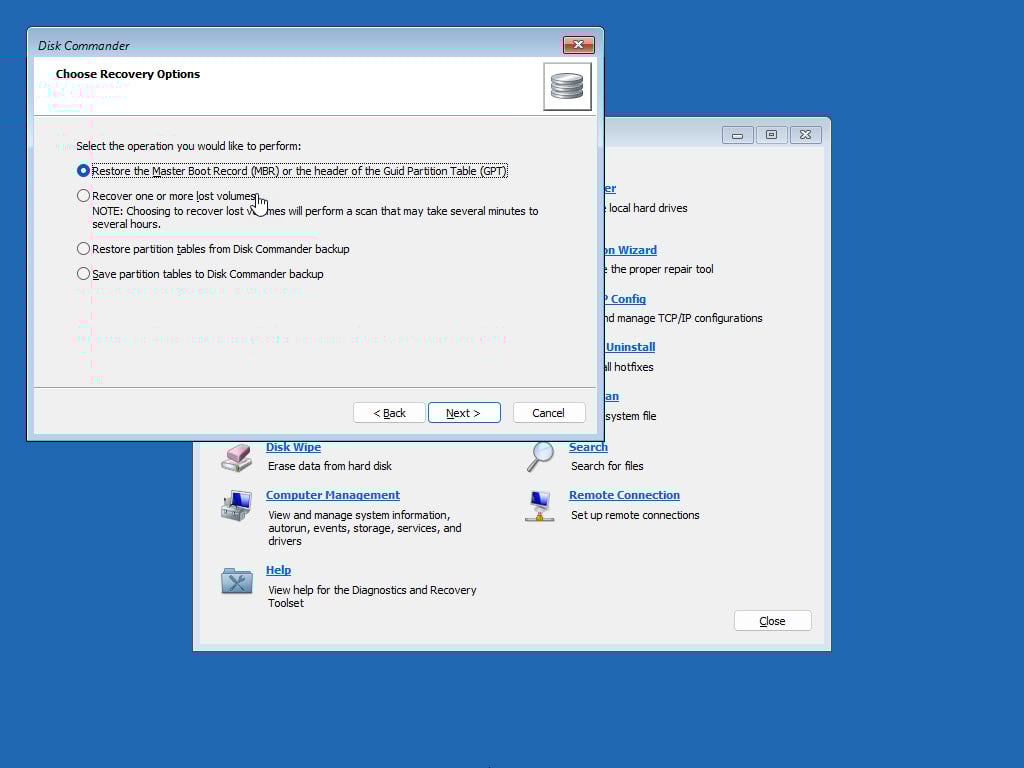This screenshot has width=1024, height=768.
Task: Open the Disk Wipe link
Action: [x=293, y=447]
